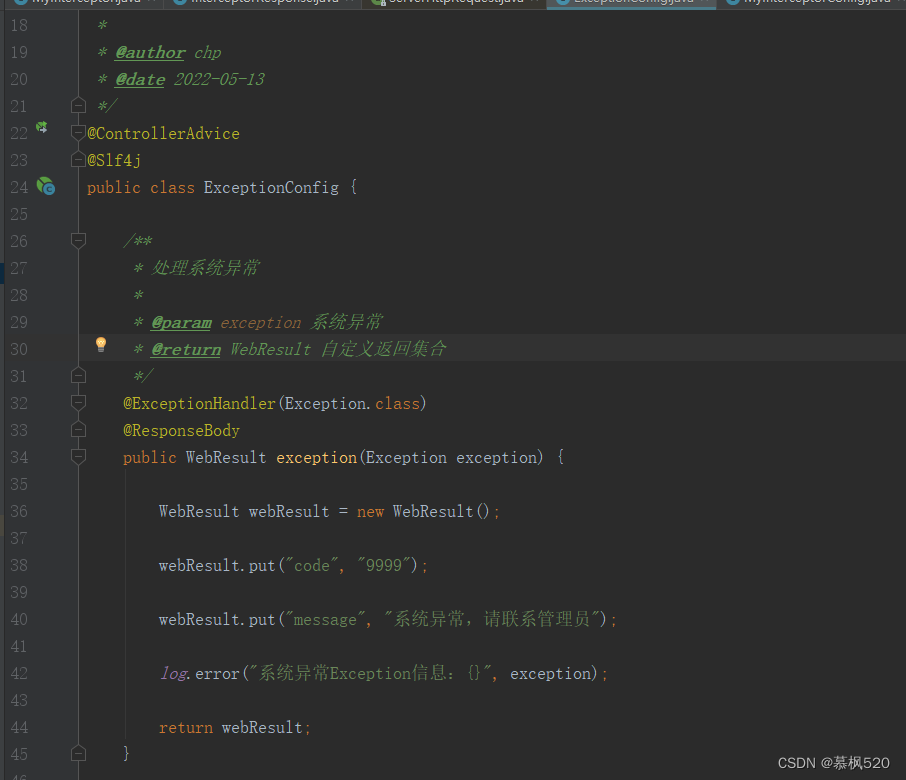Click the @Slf4j annotation

(x=114, y=160)
